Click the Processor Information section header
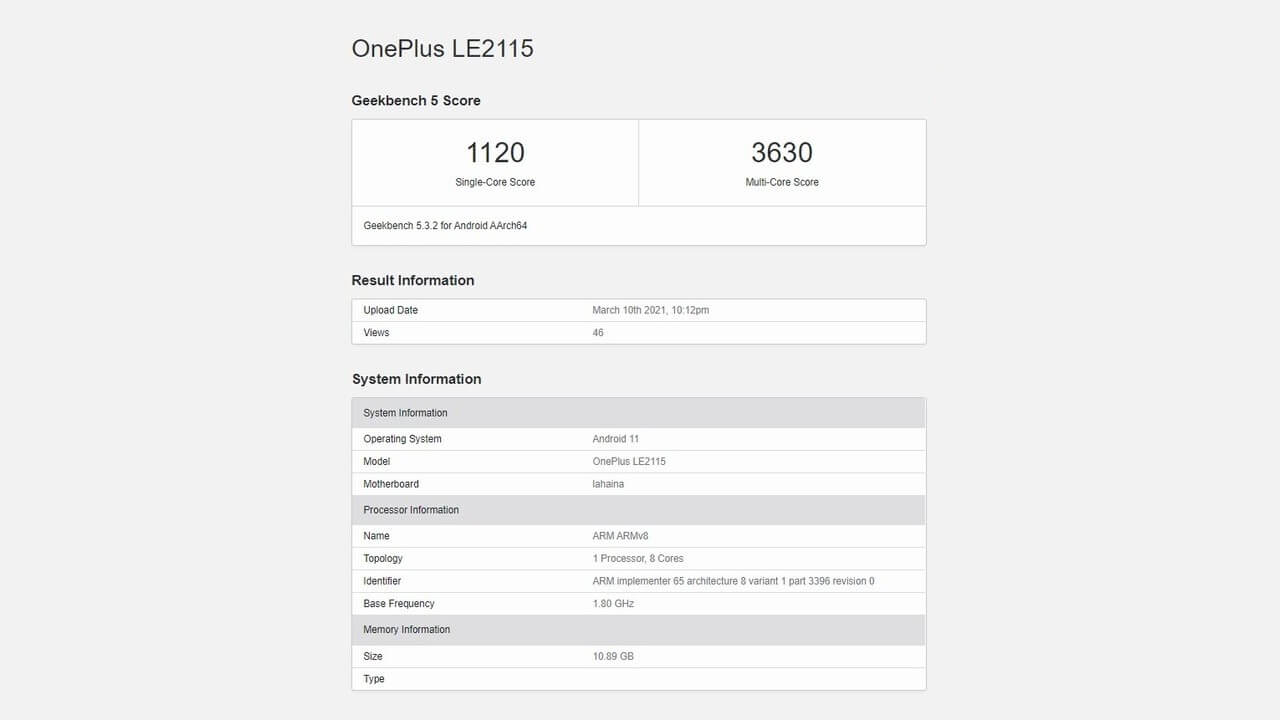This screenshot has width=1280, height=720. tap(411, 510)
